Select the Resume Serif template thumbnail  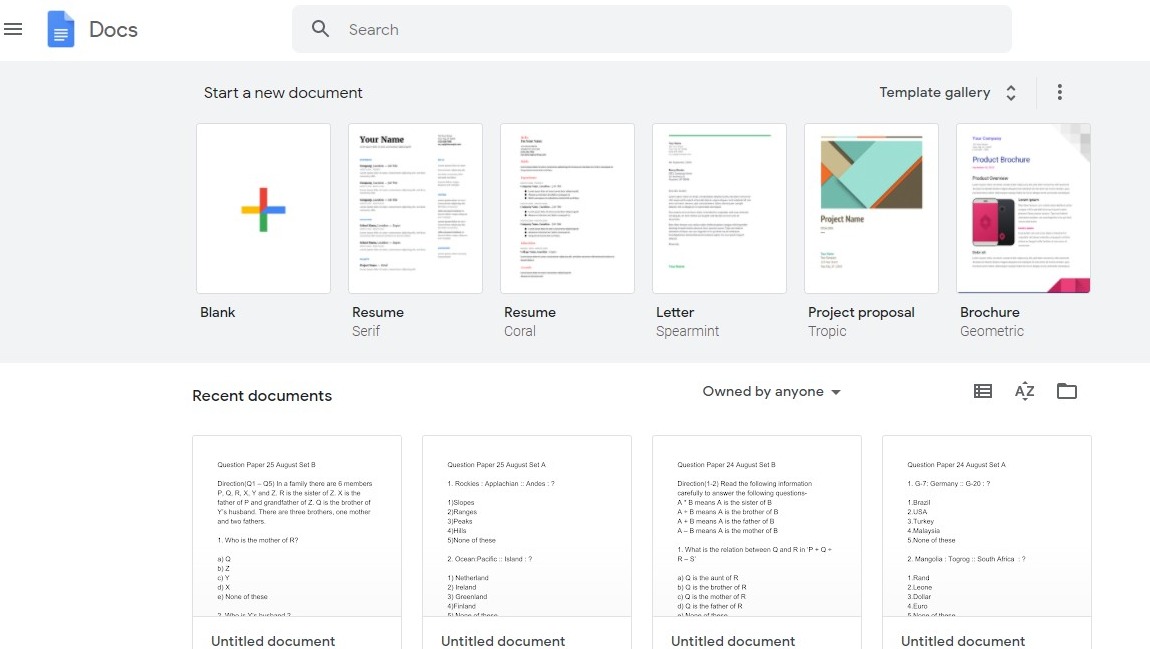pos(415,208)
